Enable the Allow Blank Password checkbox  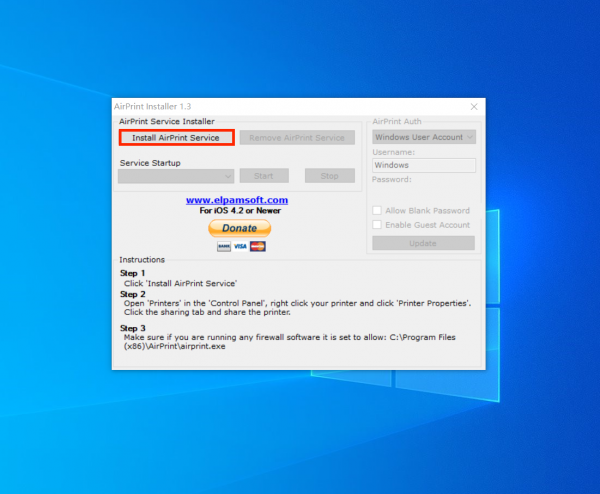tap(377, 211)
